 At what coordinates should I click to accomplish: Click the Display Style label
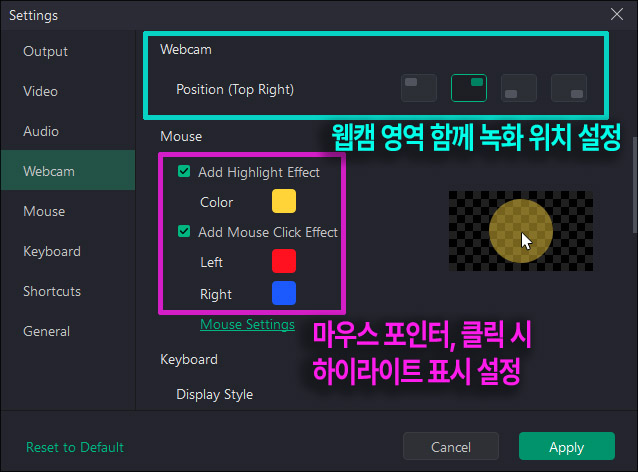(x=215, y=395)
